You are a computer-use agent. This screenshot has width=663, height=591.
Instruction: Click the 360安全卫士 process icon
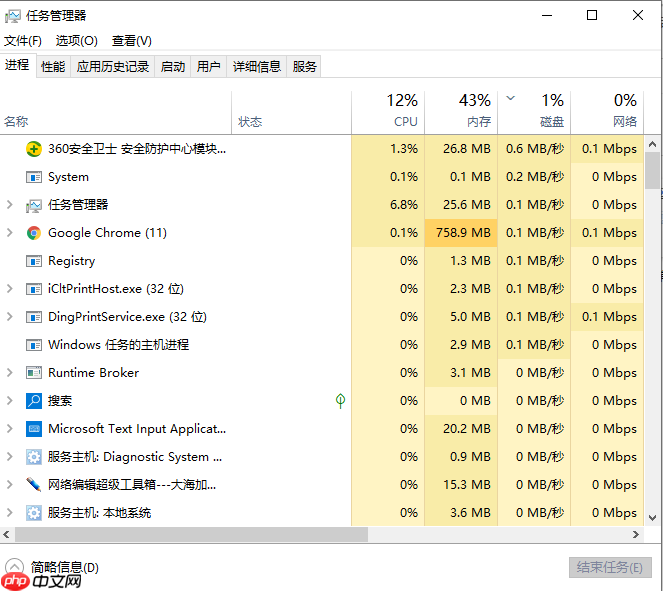pos(34,149)
